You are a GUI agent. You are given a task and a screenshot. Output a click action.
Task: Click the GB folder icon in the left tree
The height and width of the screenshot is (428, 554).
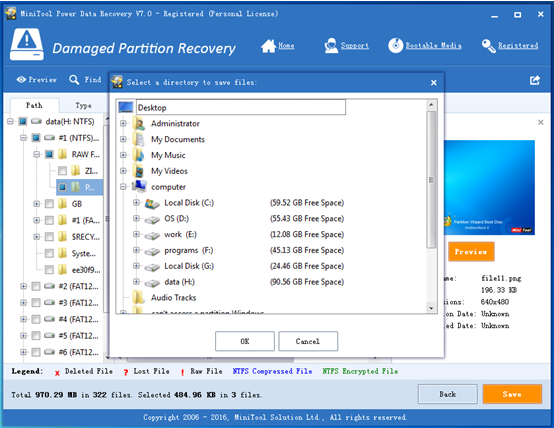[x=63, y=204]
